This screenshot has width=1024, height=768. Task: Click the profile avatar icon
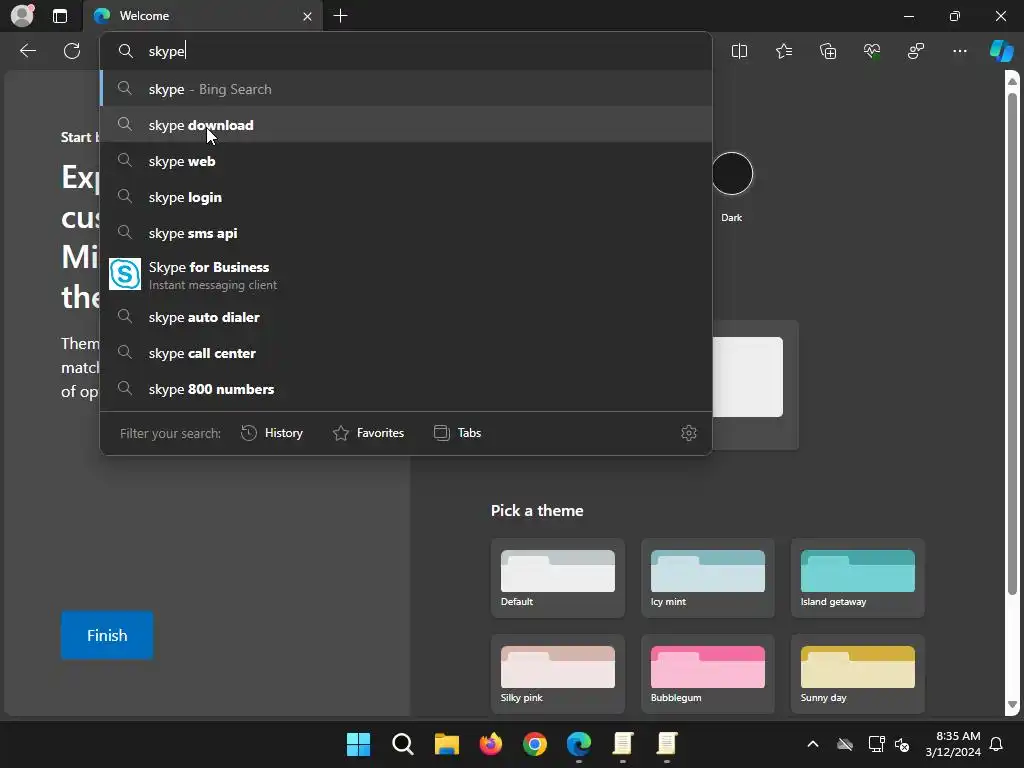[22, 16]
